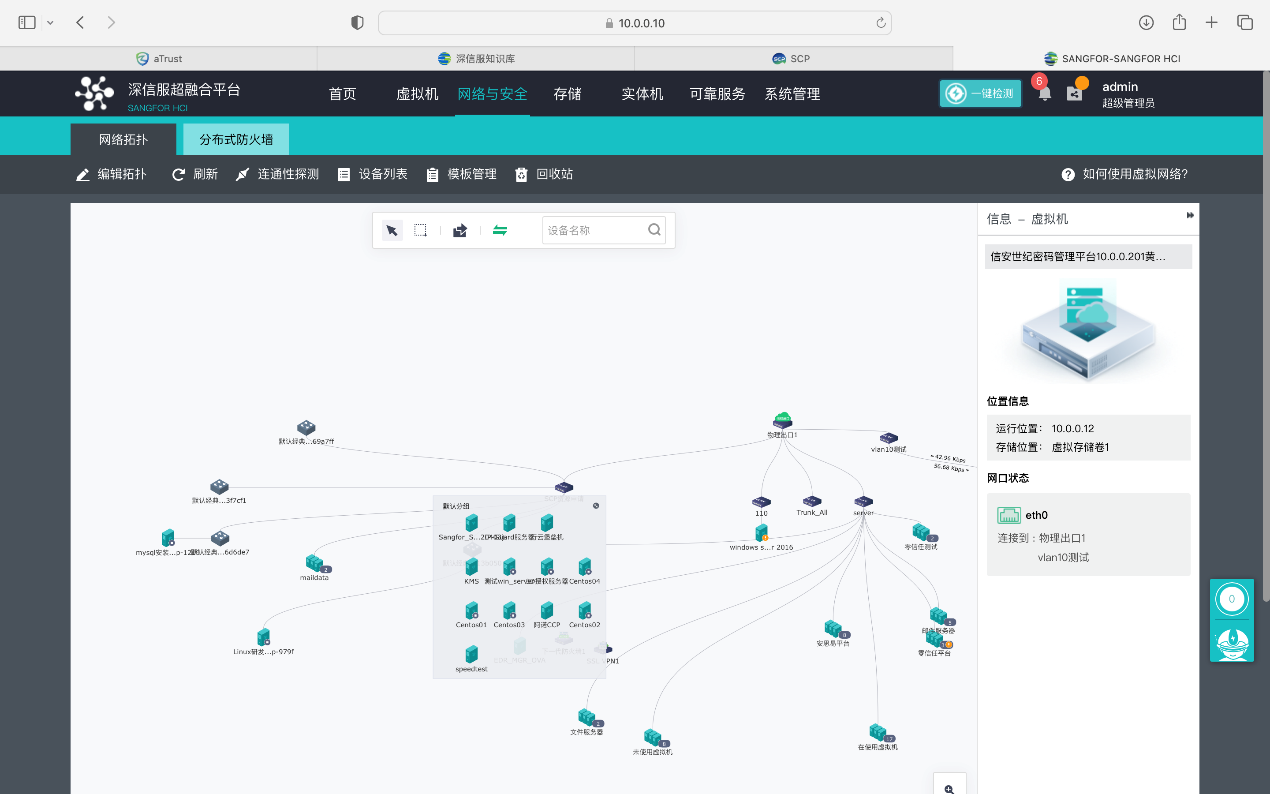
Task: Click the 设备名称 search field
Action: [x=594, y=231]
